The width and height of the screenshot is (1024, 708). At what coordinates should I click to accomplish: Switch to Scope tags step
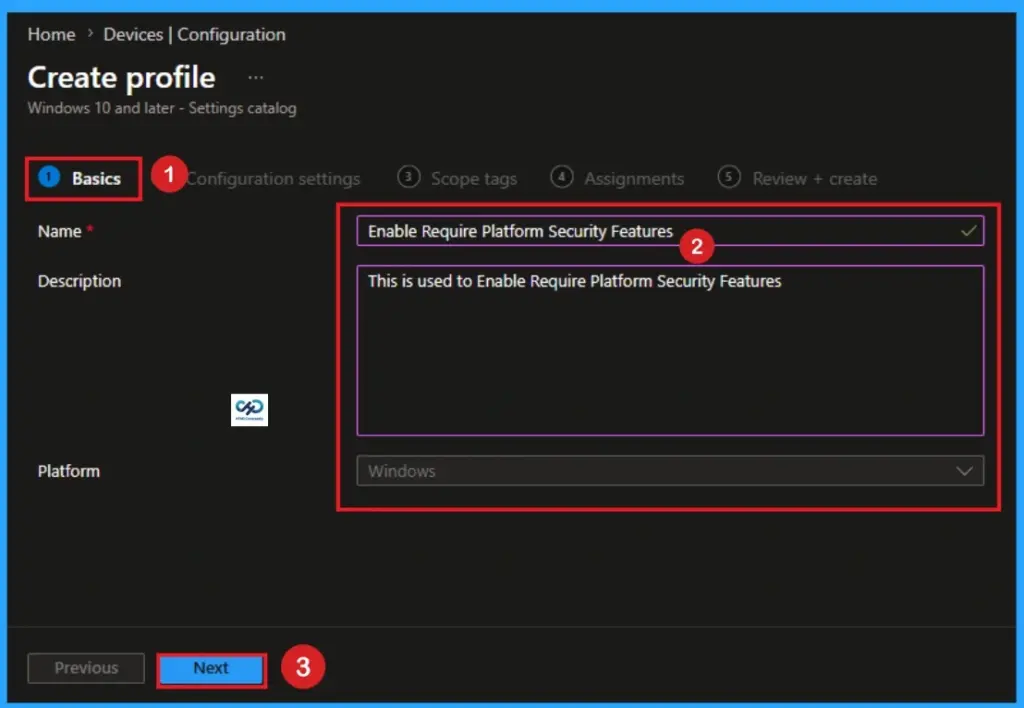tap(457, 178)
